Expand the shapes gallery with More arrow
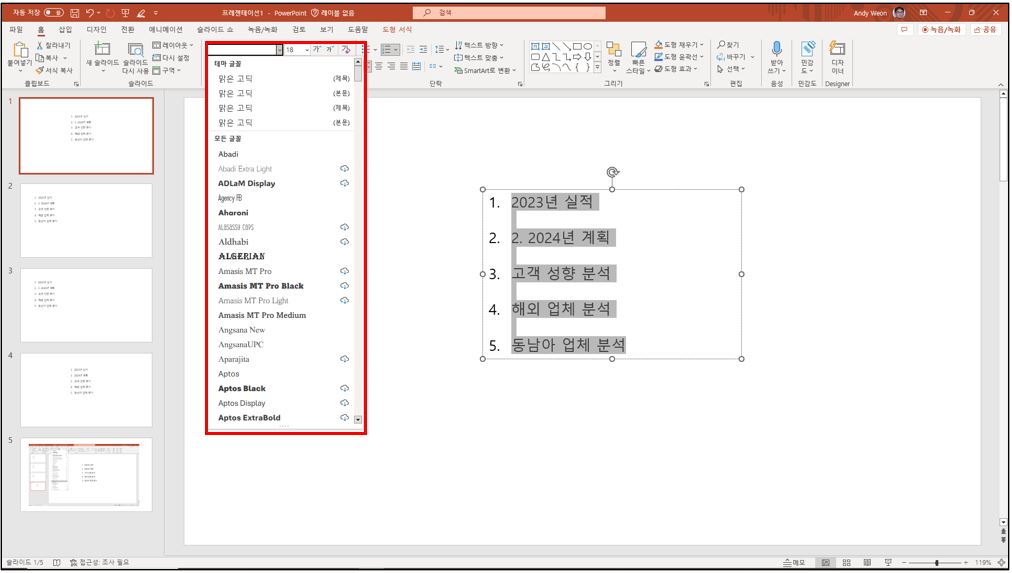This screenshot has height=573, width=1012. click(597, 67)
